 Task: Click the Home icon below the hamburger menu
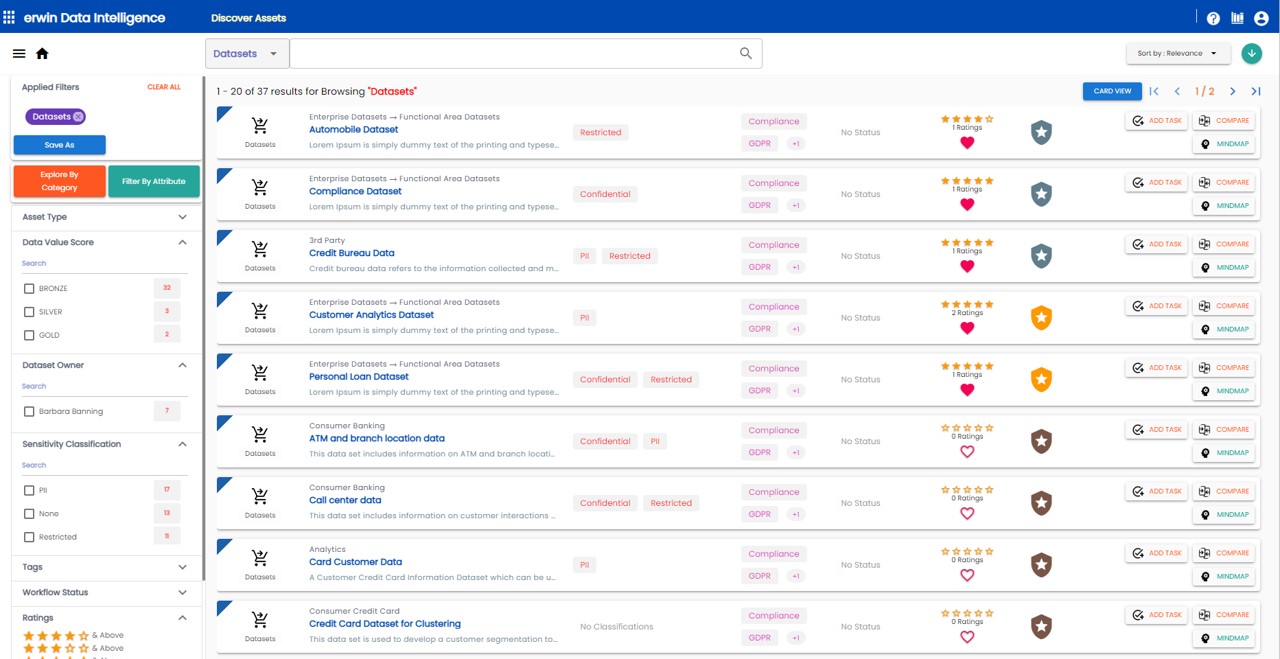42,53
